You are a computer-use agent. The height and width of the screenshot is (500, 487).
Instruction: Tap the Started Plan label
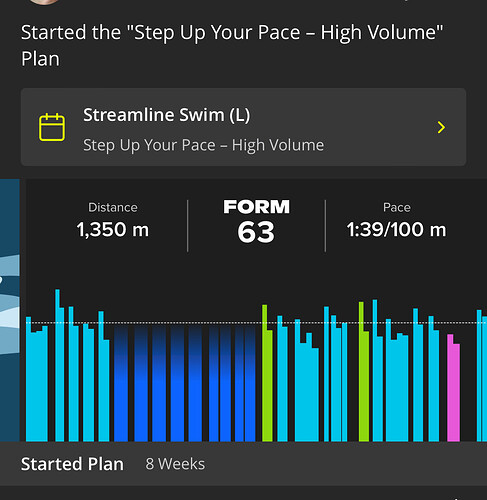(x=72, y=464)
